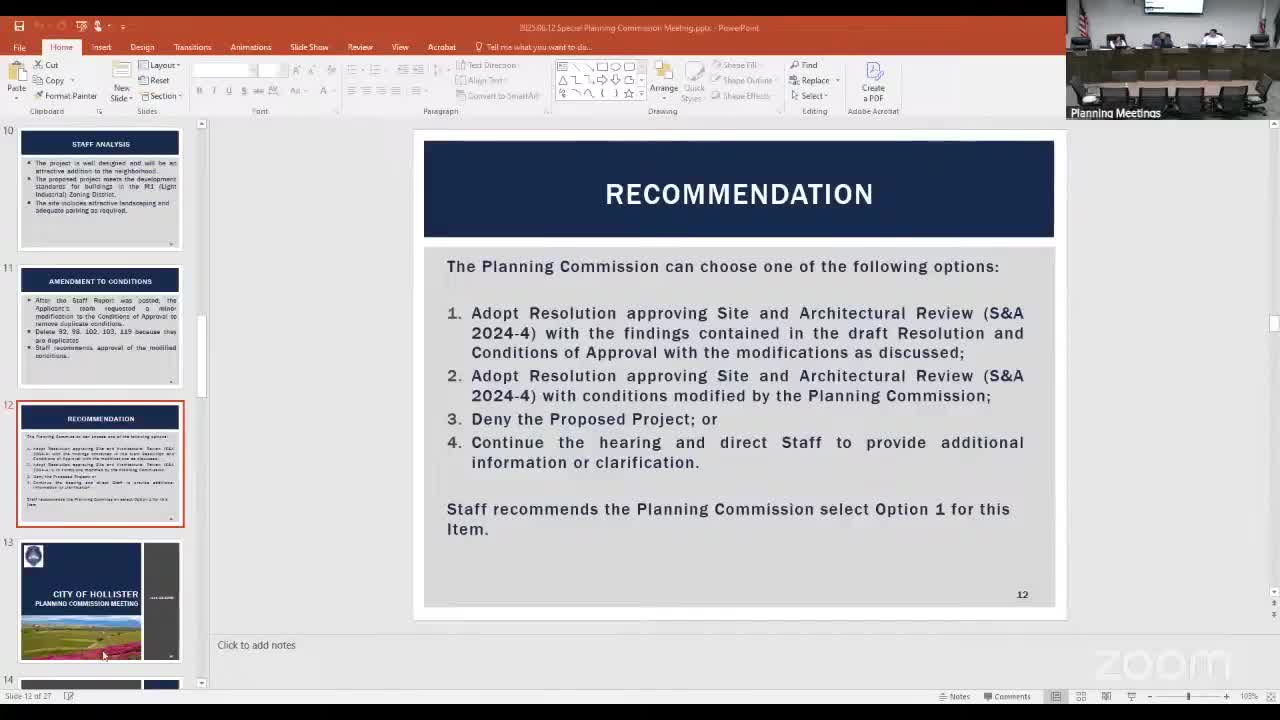Switch to Slide Sorter view

[1081, 696]
